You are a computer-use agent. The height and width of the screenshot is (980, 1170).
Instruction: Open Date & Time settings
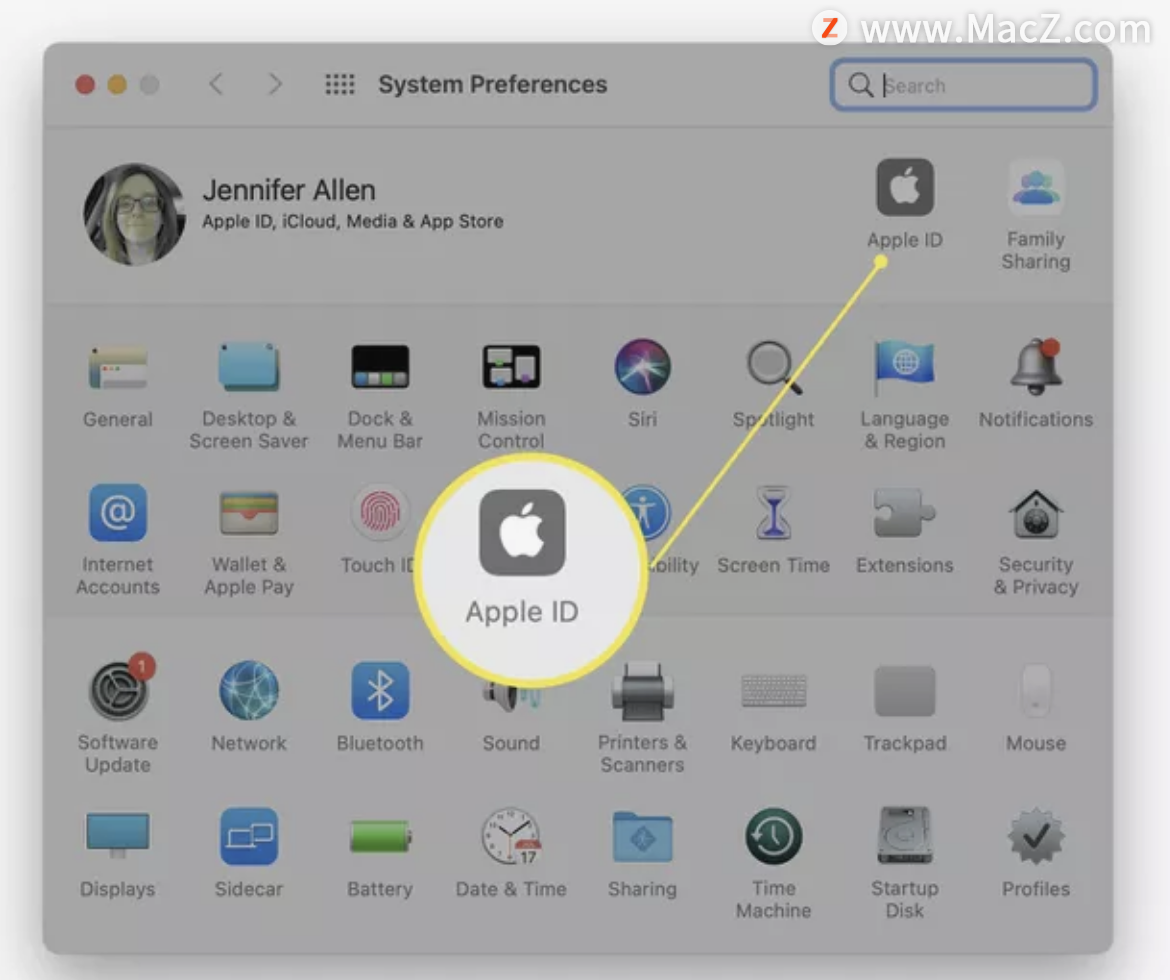point(511,836)
